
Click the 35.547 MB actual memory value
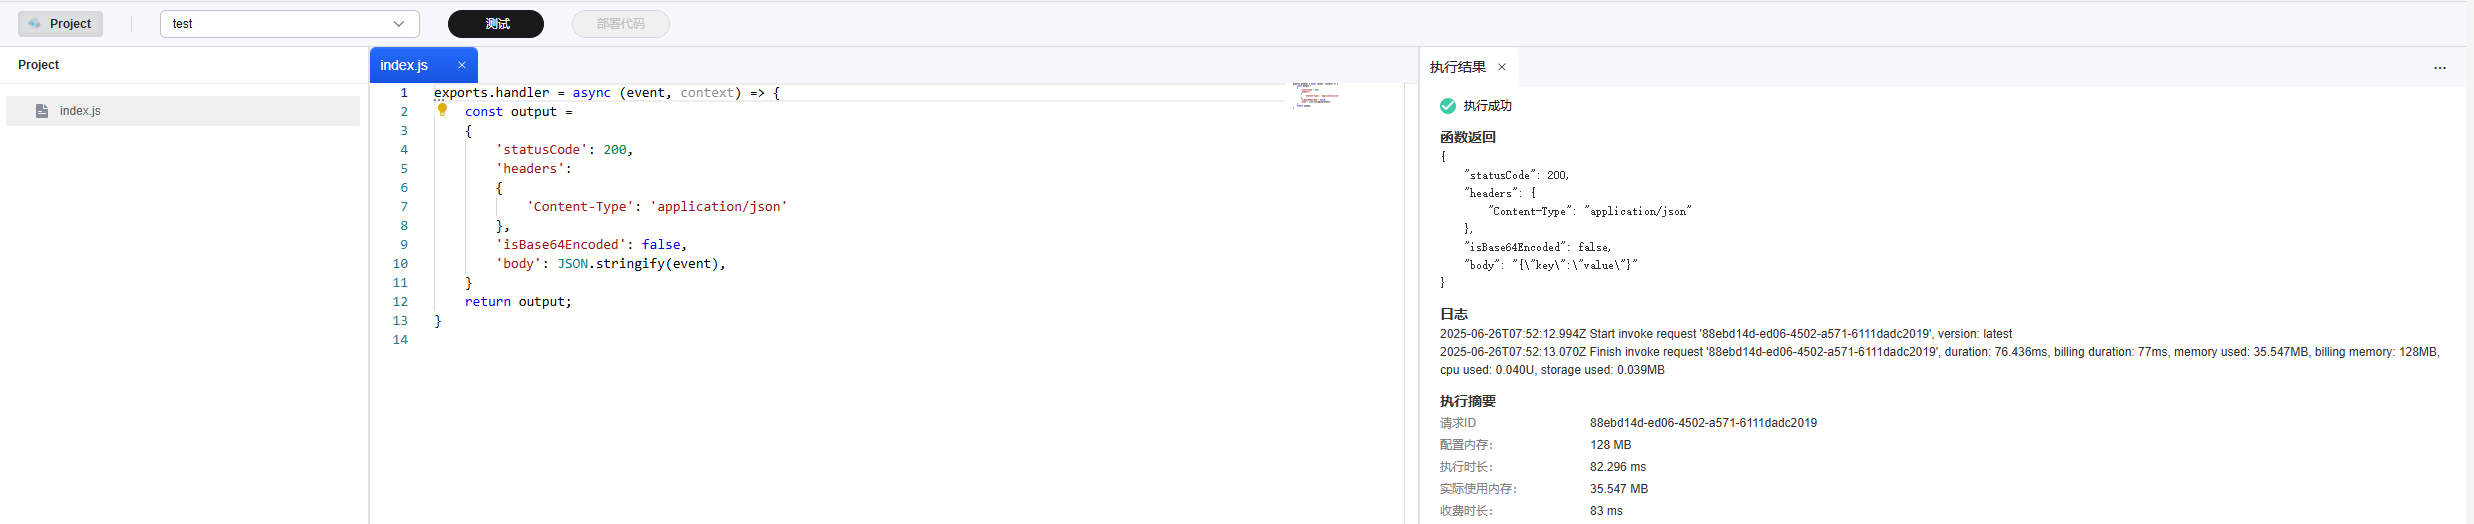pos(1619,489)
